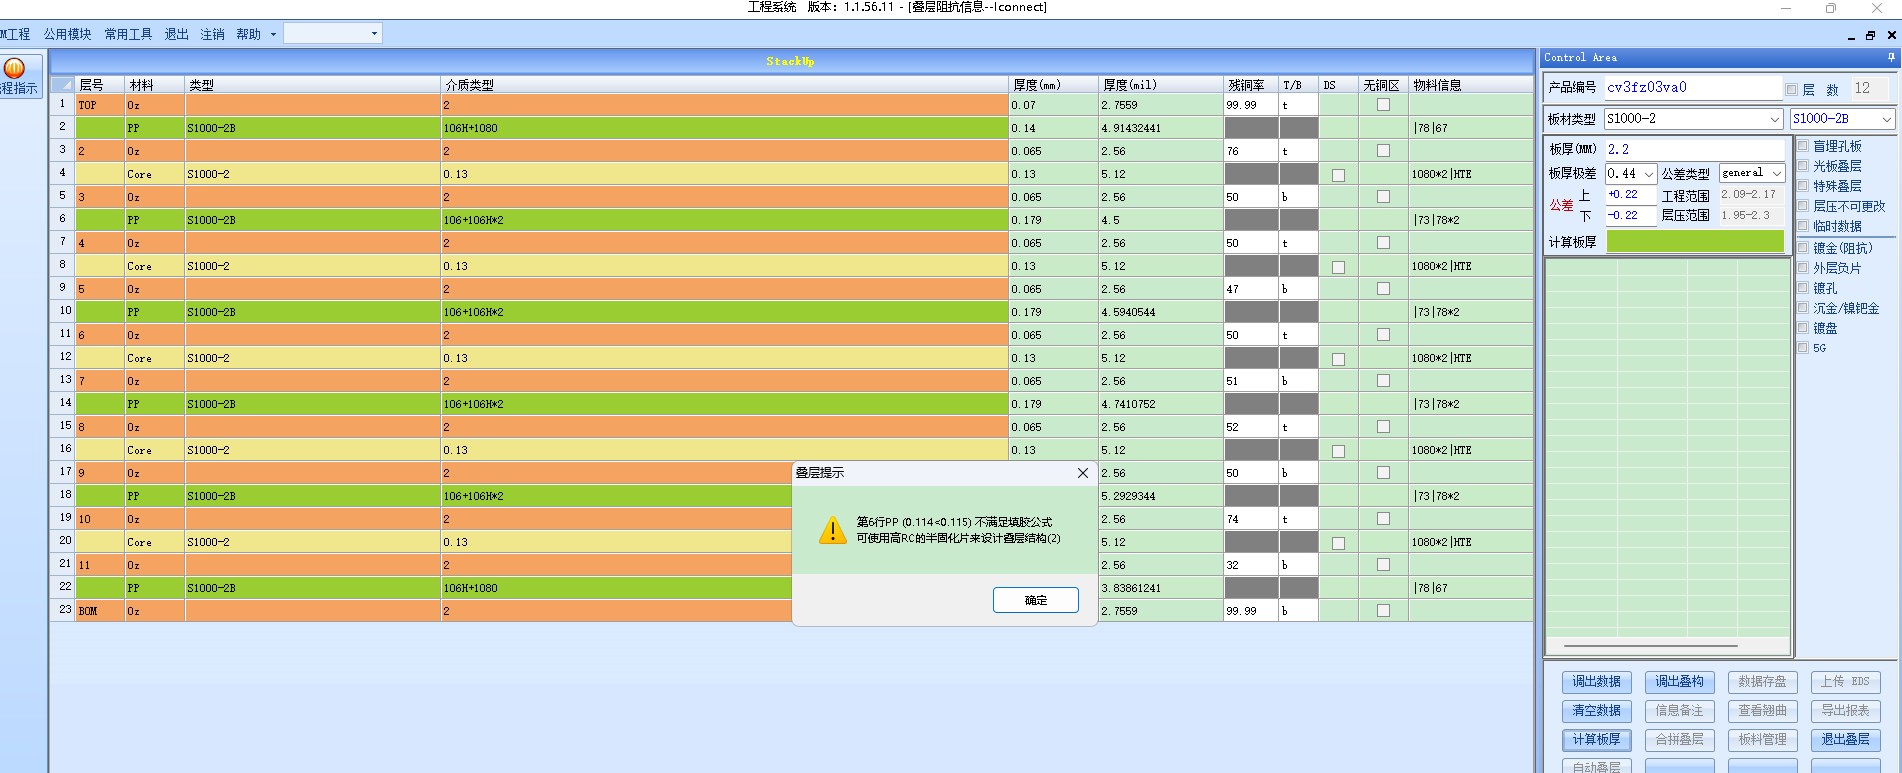
Task: Click row header number 6
Action: (63, 219)
